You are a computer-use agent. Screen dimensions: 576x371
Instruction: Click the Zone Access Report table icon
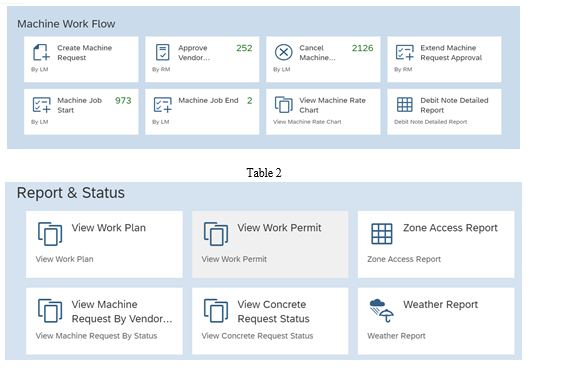pos(382,234)
